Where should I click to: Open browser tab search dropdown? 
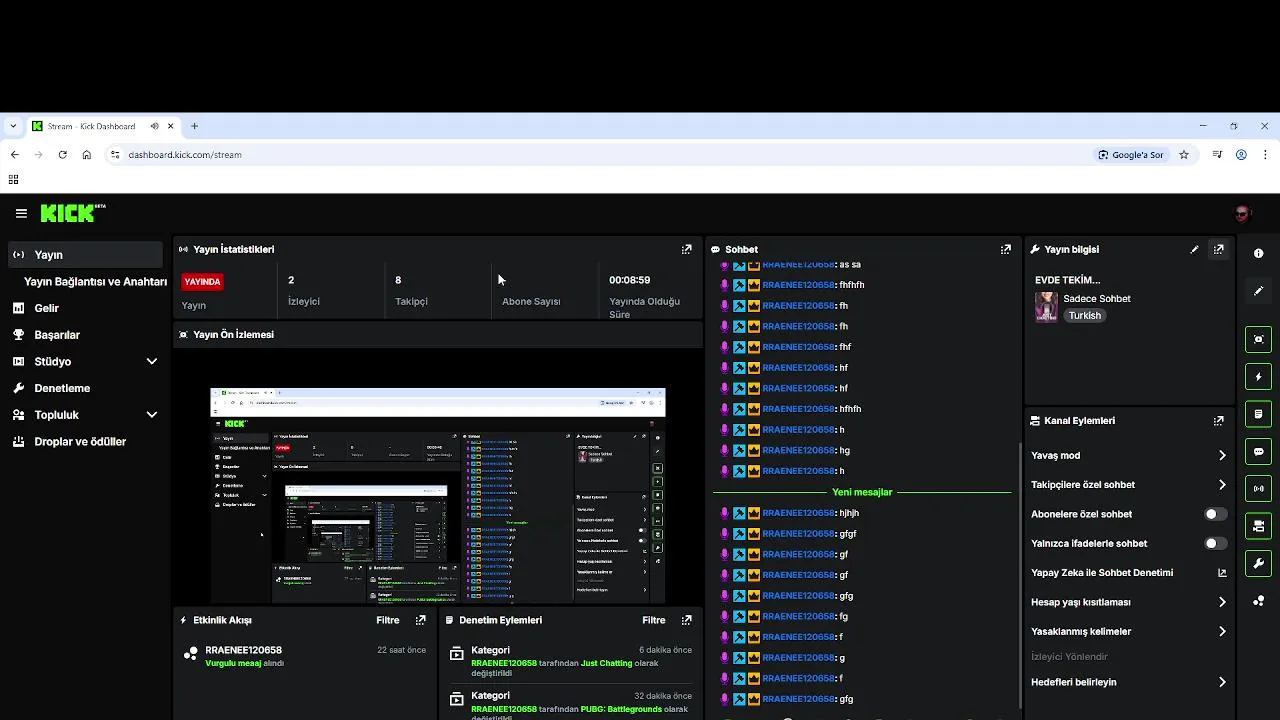13,126
